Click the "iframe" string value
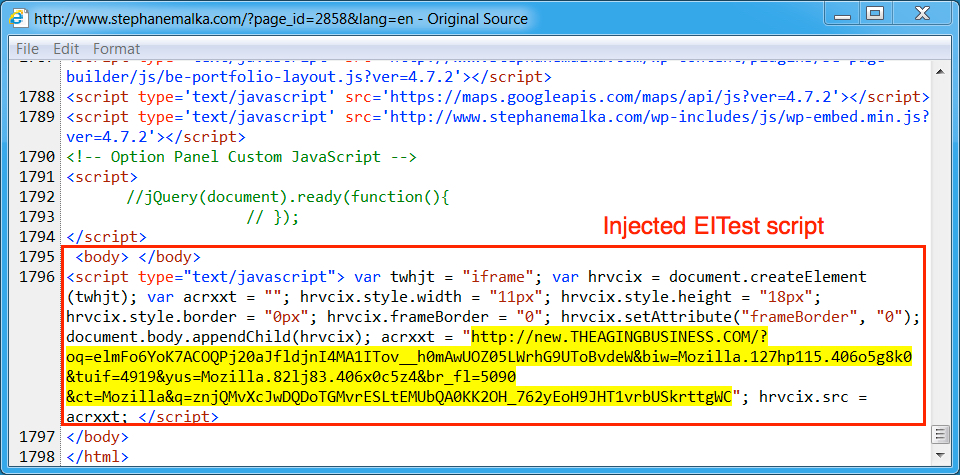The image size is (960, 475). click(498, 277)
